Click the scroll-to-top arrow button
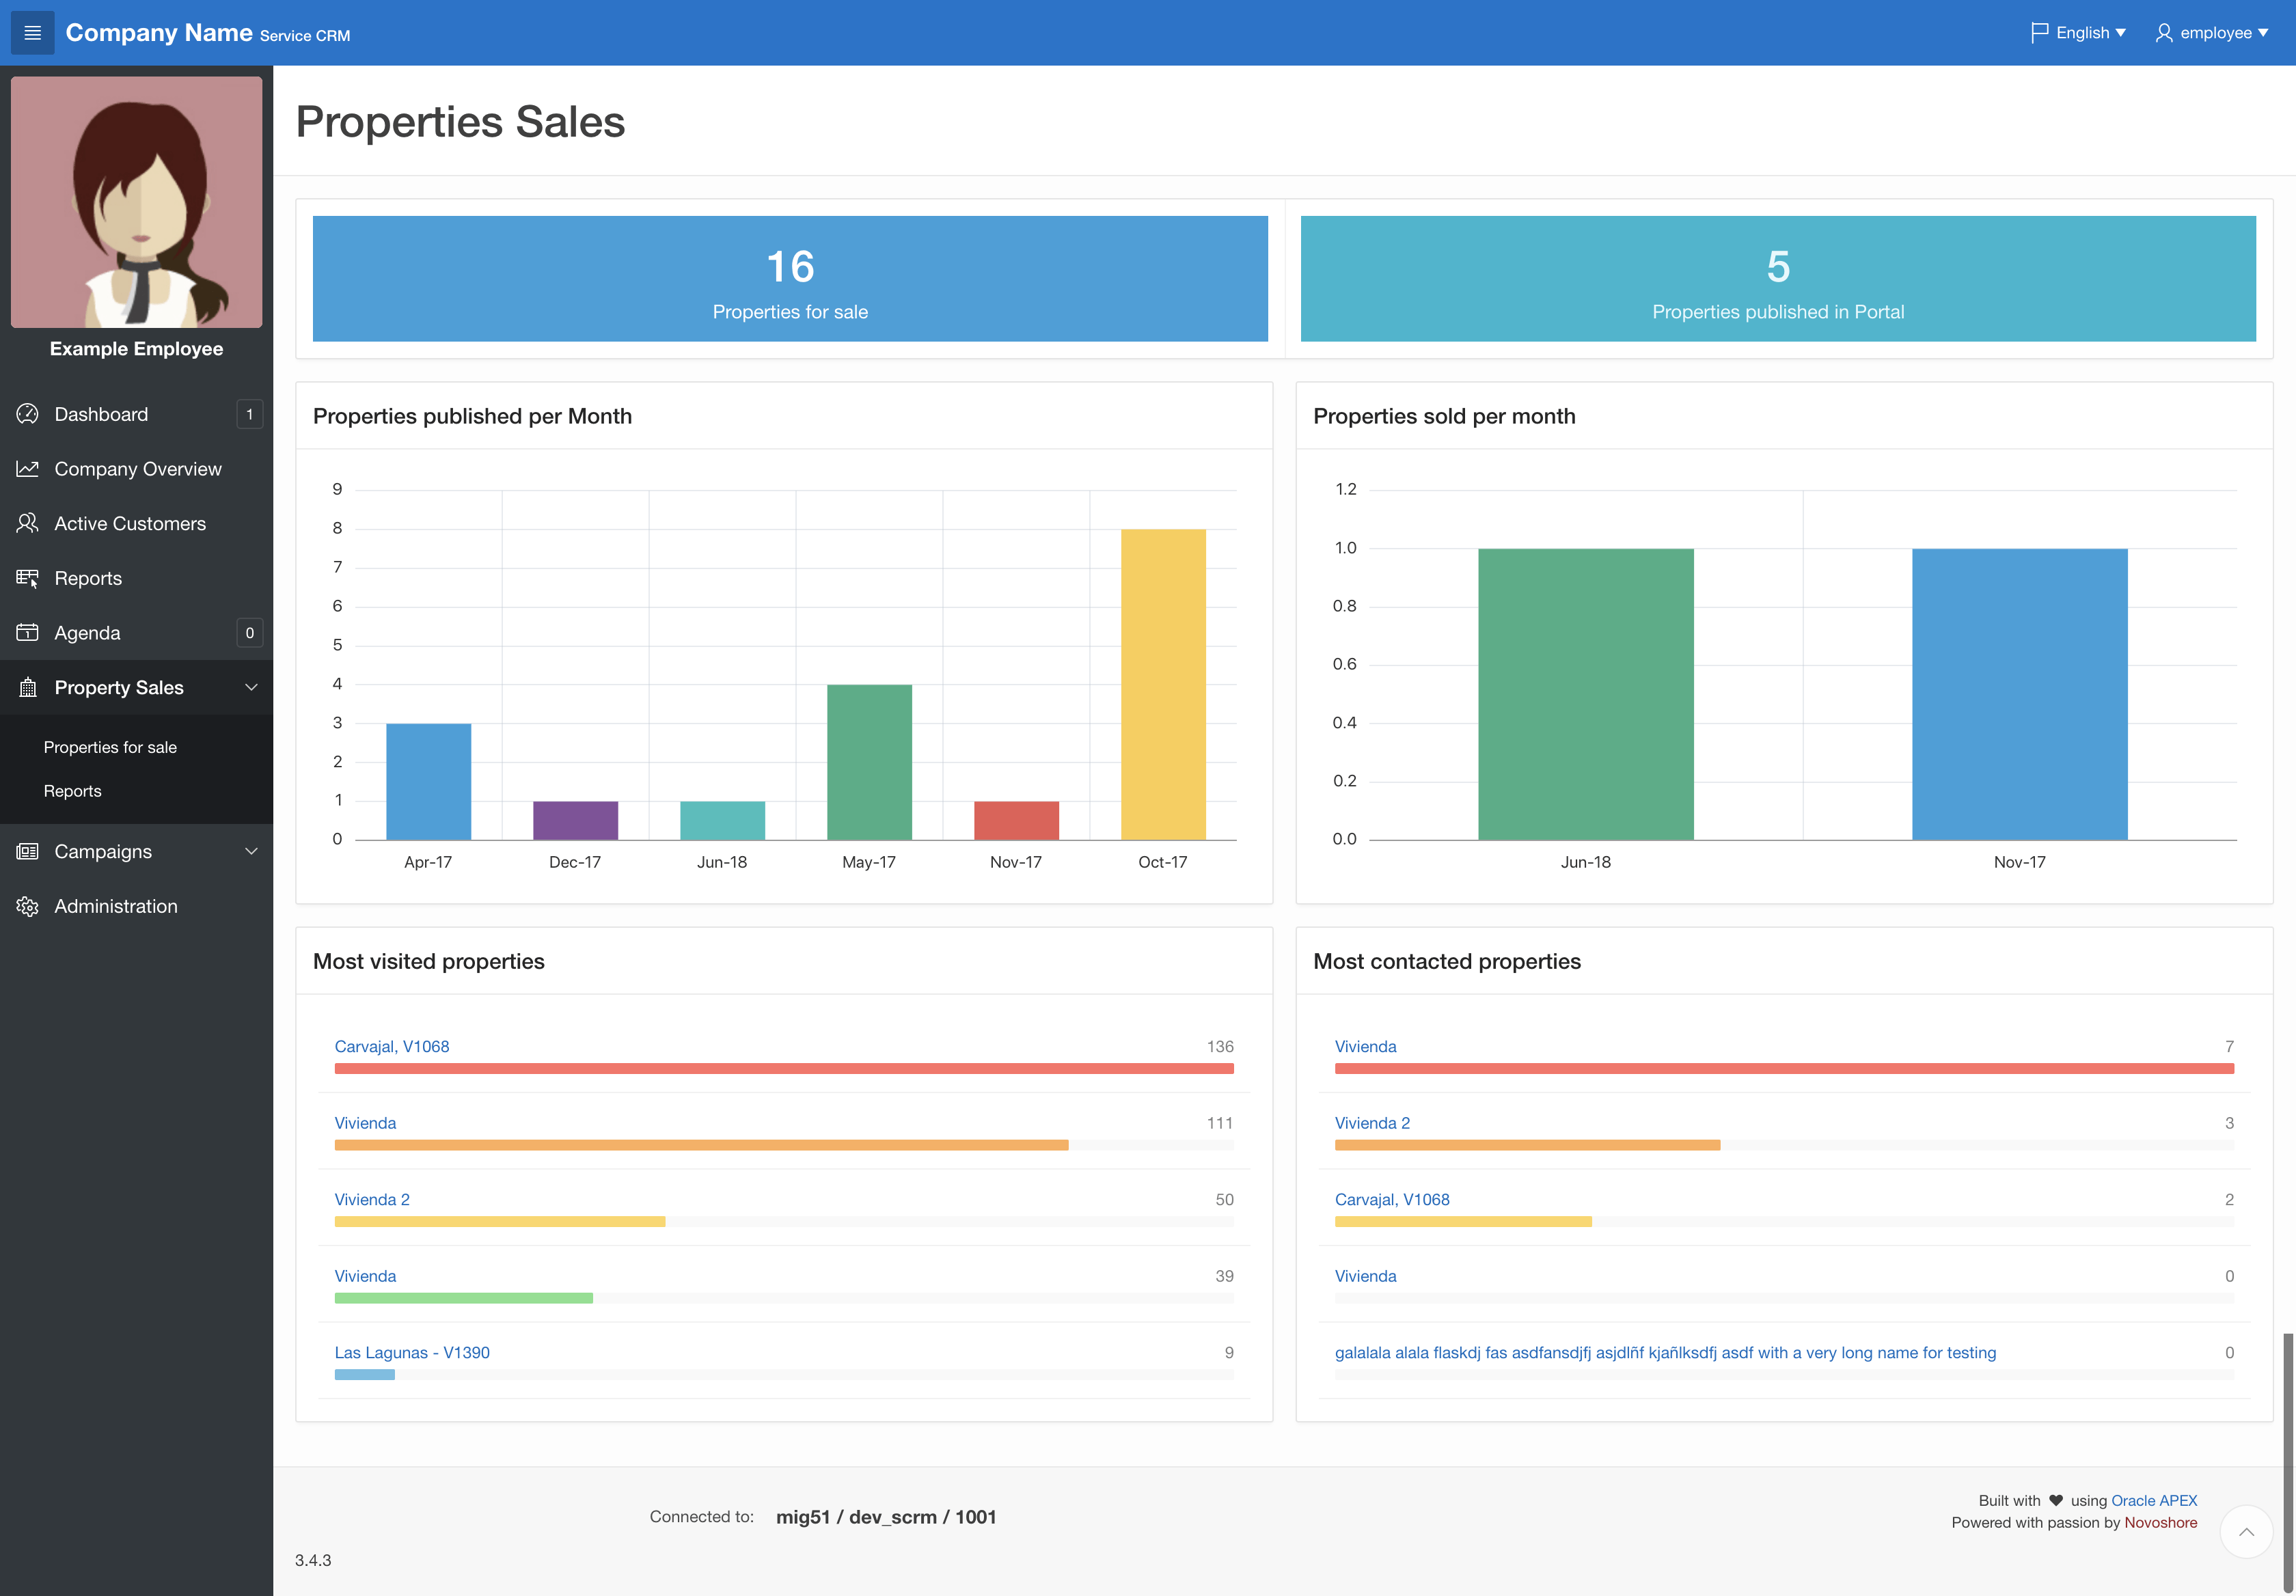 (2246, 1531)
